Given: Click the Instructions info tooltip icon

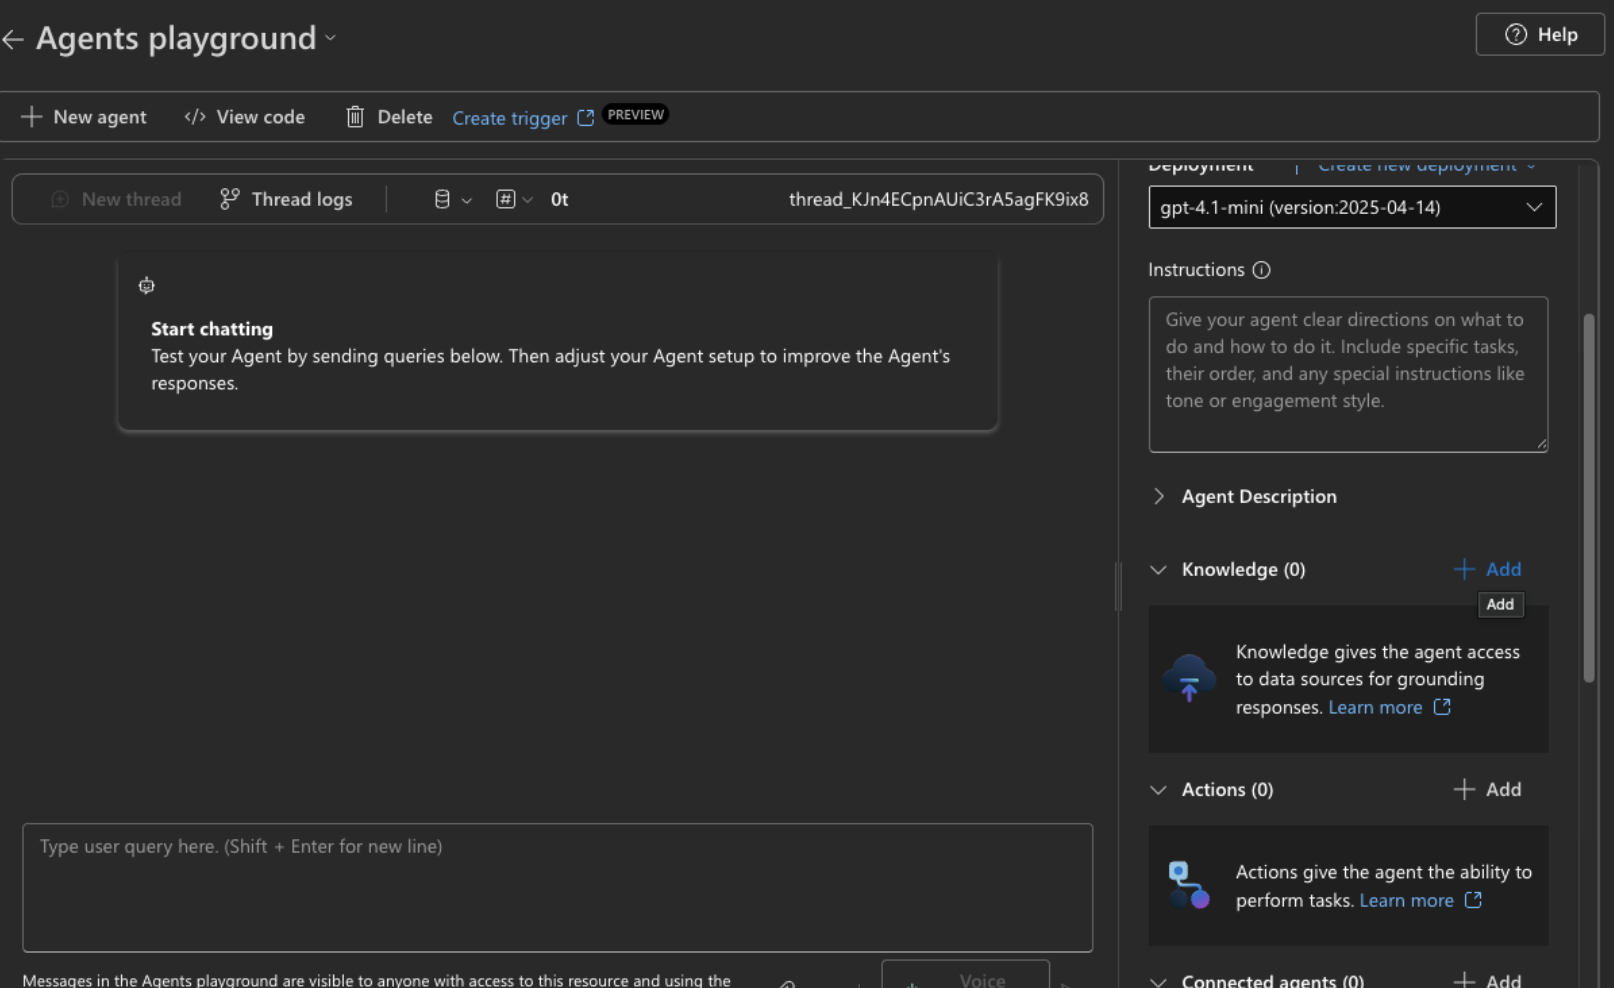Looking at the screenshot, I should (1261, 270).
